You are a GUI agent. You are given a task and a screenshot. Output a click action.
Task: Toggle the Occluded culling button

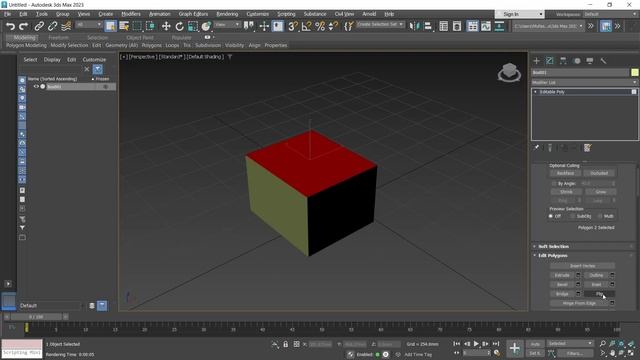(599, 173)
